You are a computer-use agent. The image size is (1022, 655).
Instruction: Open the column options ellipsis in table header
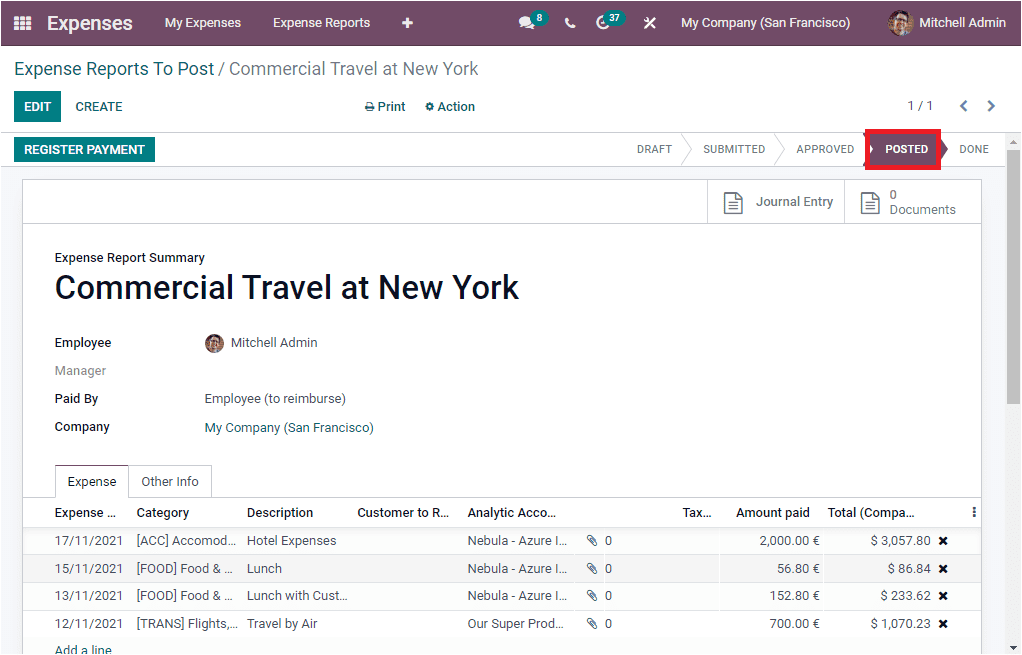(x=974, y=512)
